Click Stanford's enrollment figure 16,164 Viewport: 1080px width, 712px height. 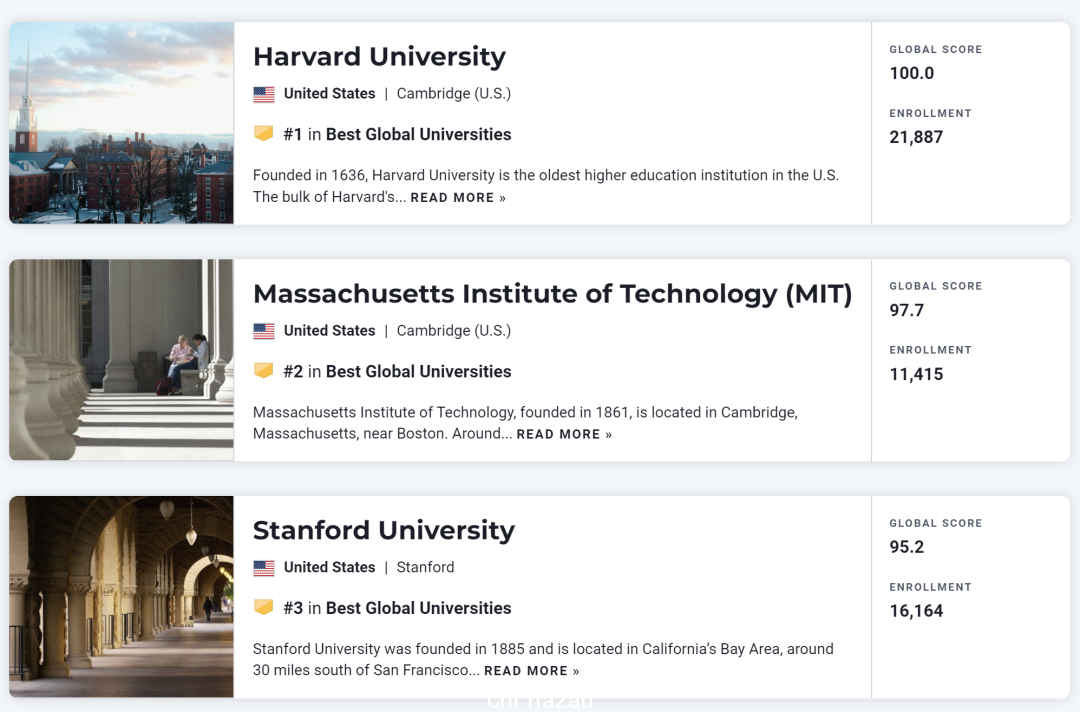(x=916, y=611)
